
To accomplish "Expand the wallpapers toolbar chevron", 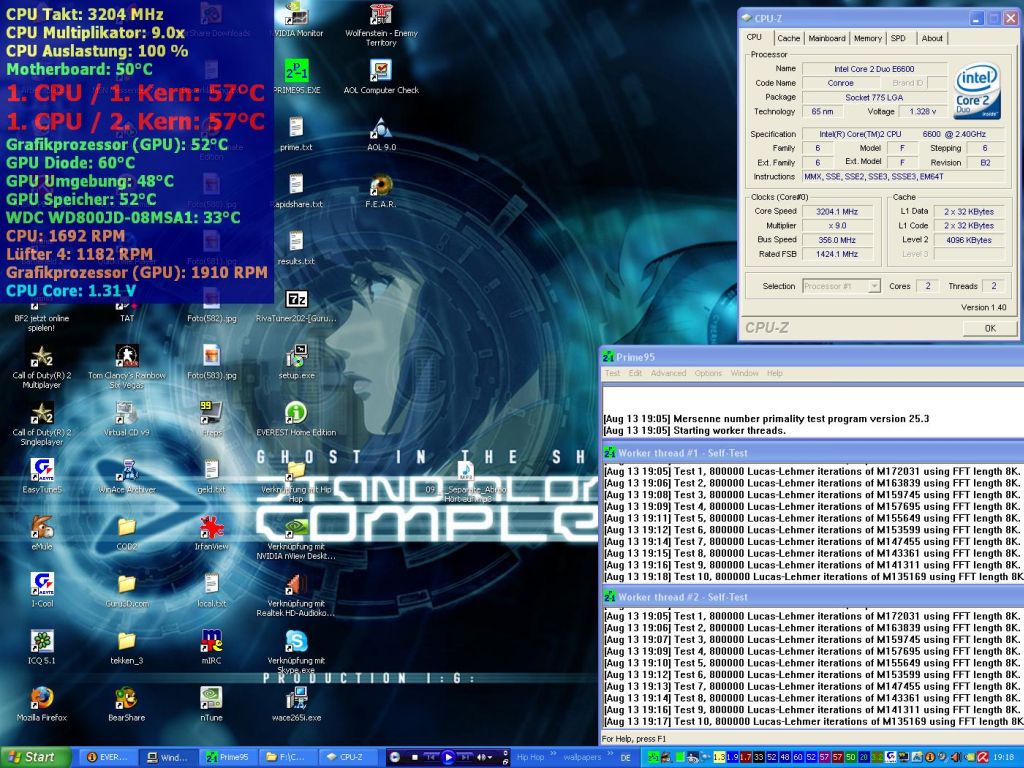I will point(609,754).
